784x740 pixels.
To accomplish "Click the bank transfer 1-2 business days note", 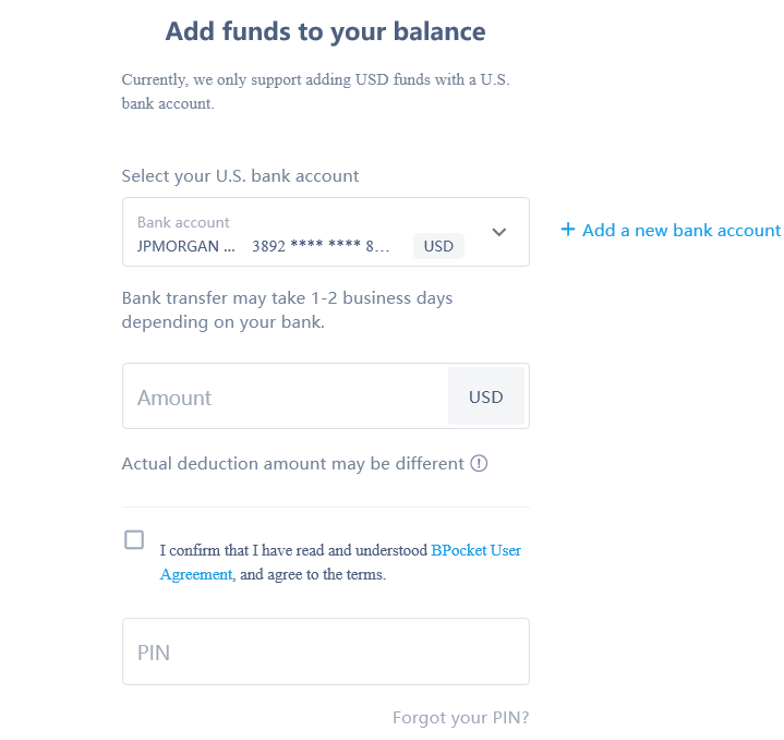I will (287, 310).
